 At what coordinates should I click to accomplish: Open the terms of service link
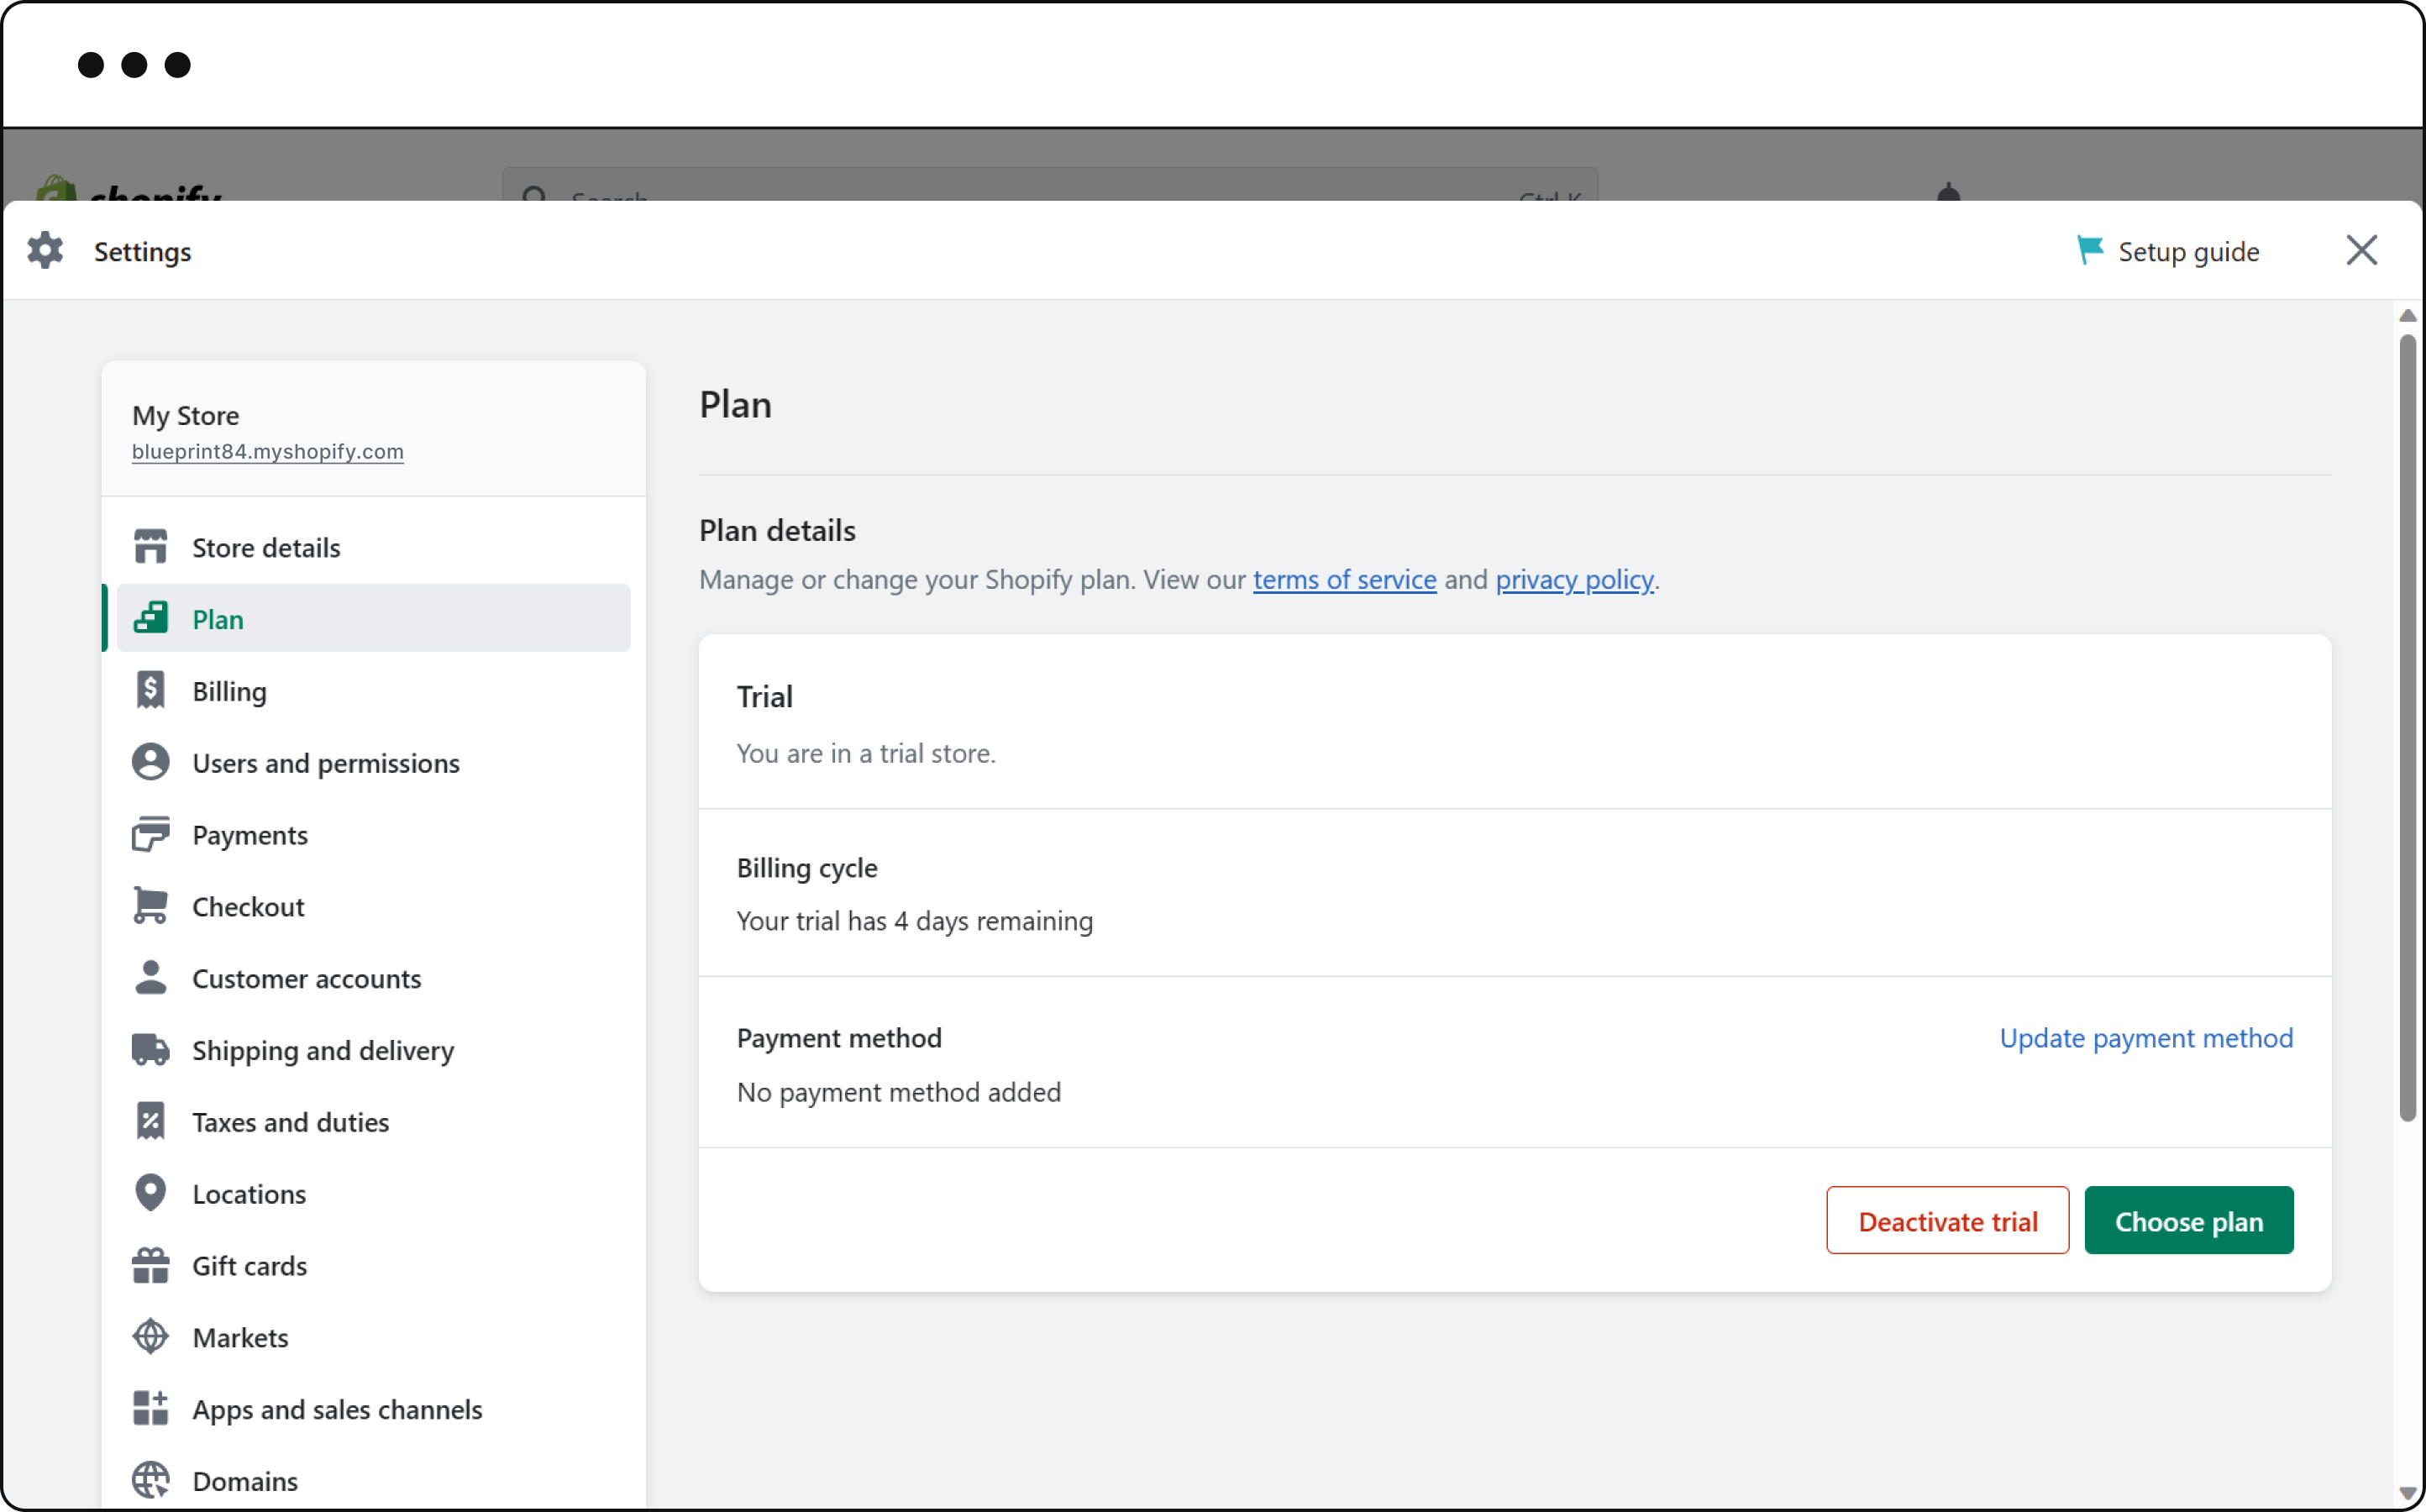(1344, 579)
